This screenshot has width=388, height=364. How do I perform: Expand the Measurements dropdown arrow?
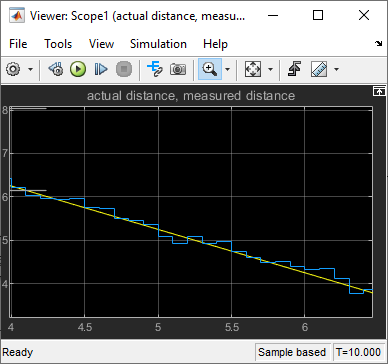(x=336, y=69)
